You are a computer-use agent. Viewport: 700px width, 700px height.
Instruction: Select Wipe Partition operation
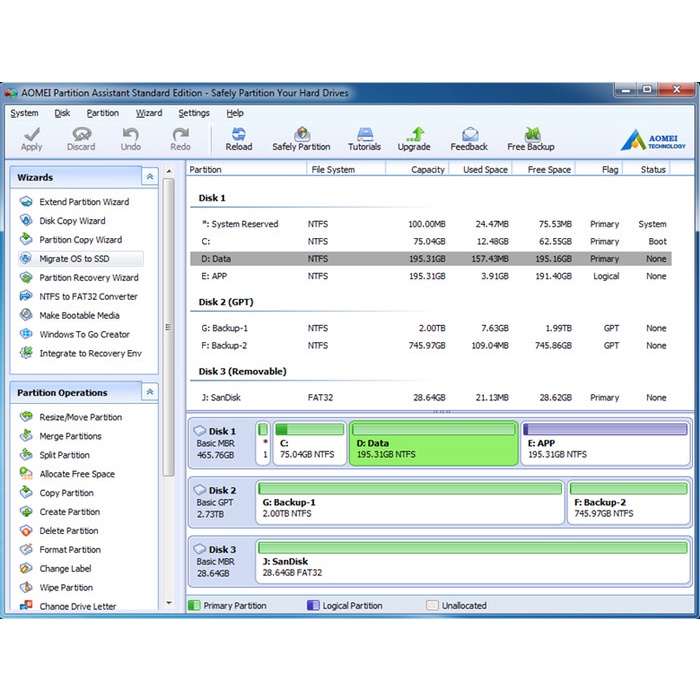[66, 588]
